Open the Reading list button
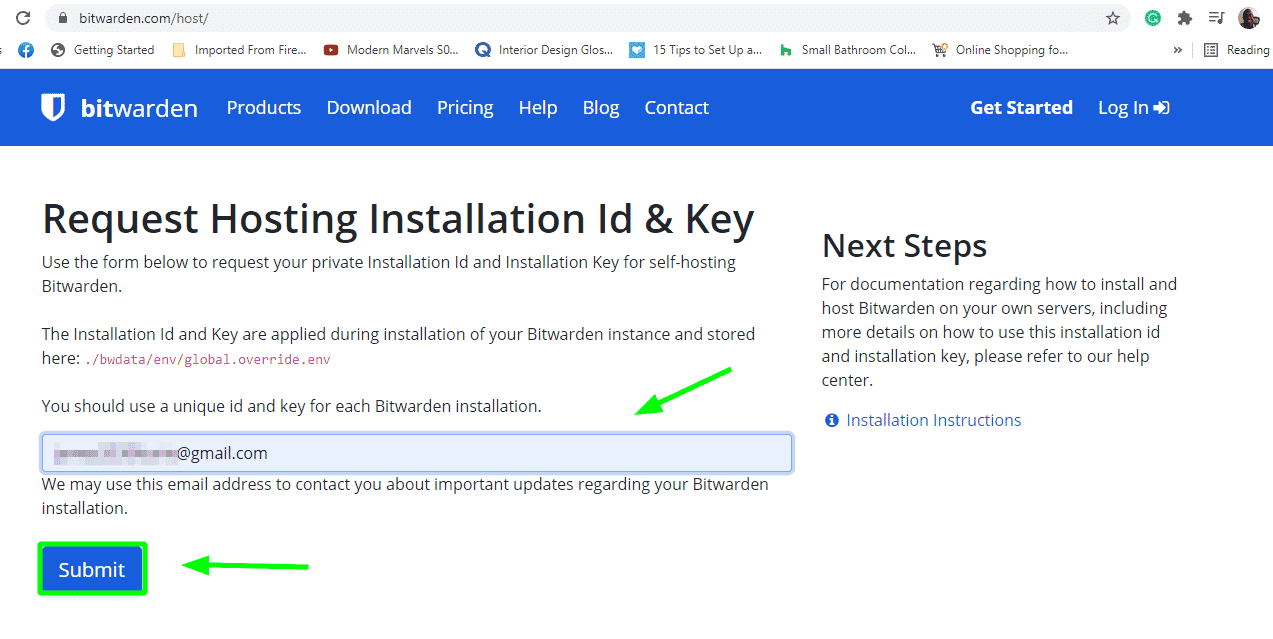The height and width of the screenshot is (639, 1273). pos(1237,50)
